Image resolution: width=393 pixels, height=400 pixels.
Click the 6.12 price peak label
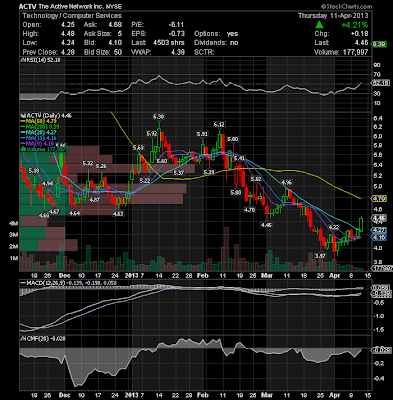219,125
